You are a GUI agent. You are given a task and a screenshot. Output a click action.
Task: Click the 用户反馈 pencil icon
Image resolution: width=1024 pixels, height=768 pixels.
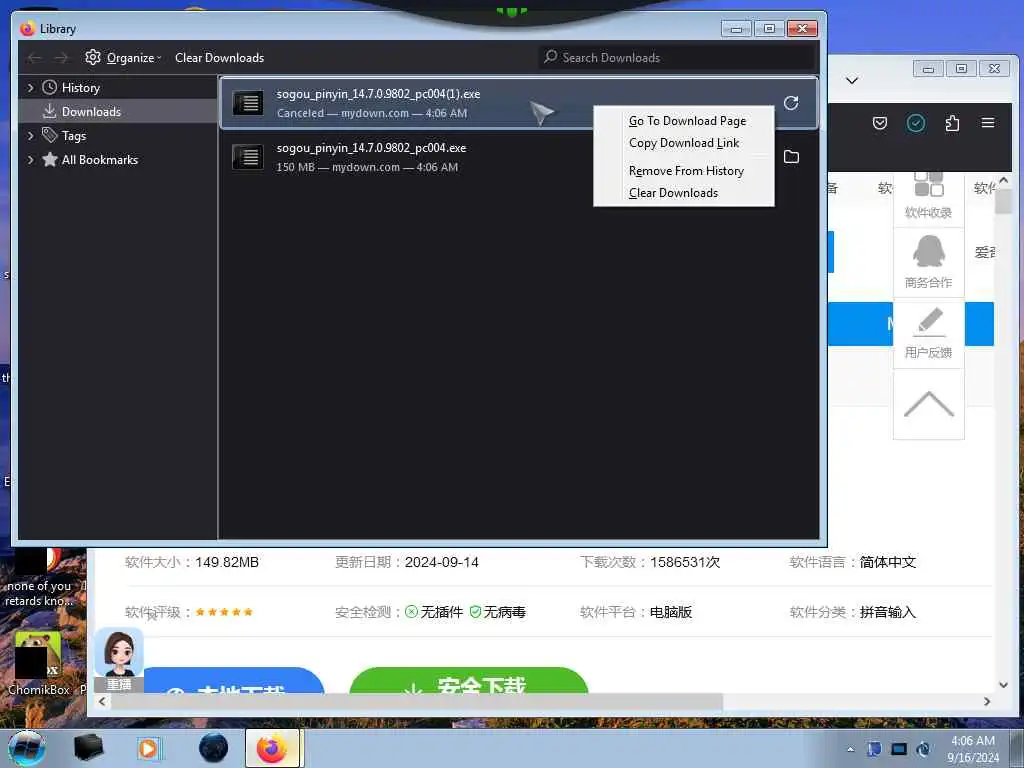[930, 321]
